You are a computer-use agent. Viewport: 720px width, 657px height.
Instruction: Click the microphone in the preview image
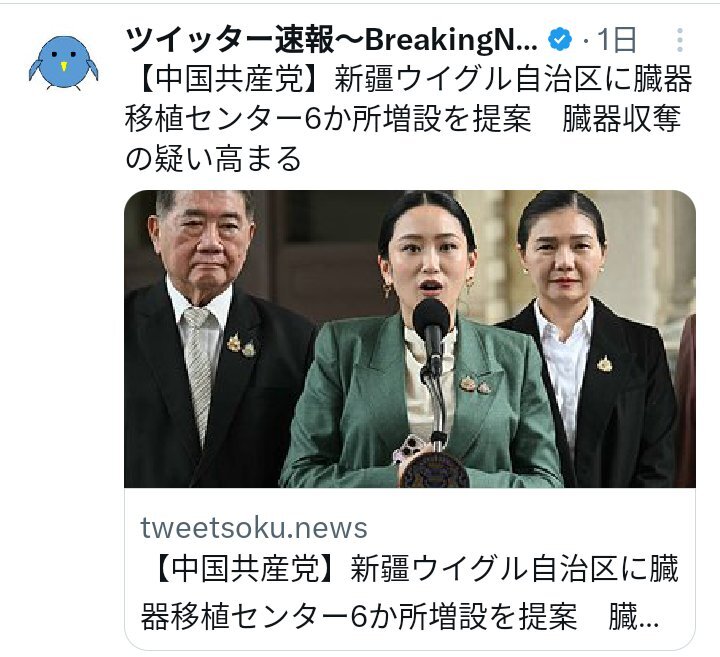[x=431, y=333]
